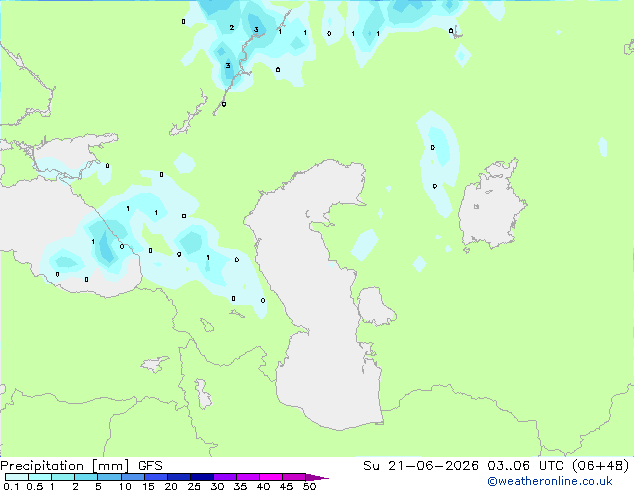Select the 5–10 mm legend color swatch
Screen dimensions: 634x490
pos(109,477)
